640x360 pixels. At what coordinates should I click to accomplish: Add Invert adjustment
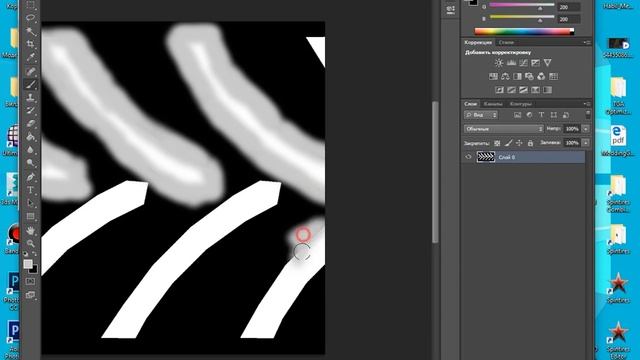(x=499, y=90)
